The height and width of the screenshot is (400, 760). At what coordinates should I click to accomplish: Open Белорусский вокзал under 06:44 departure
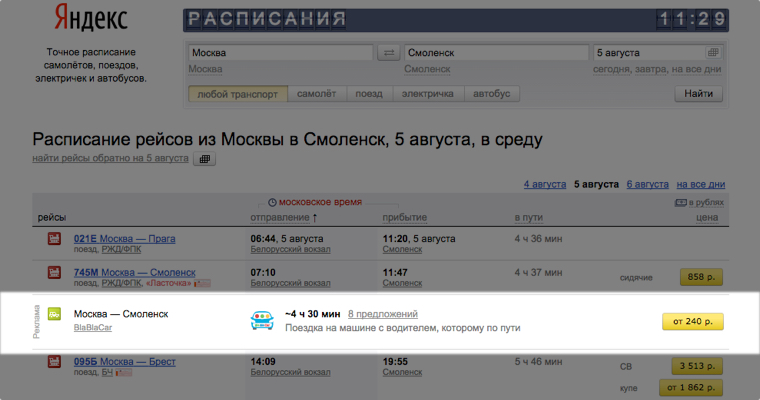pos(290,249)
